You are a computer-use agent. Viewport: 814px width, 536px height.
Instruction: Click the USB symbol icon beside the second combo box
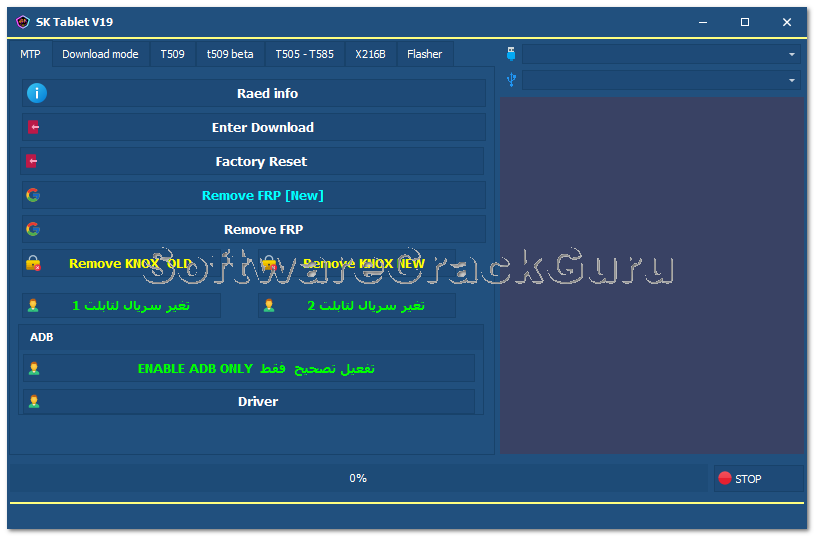coord(511,79)
